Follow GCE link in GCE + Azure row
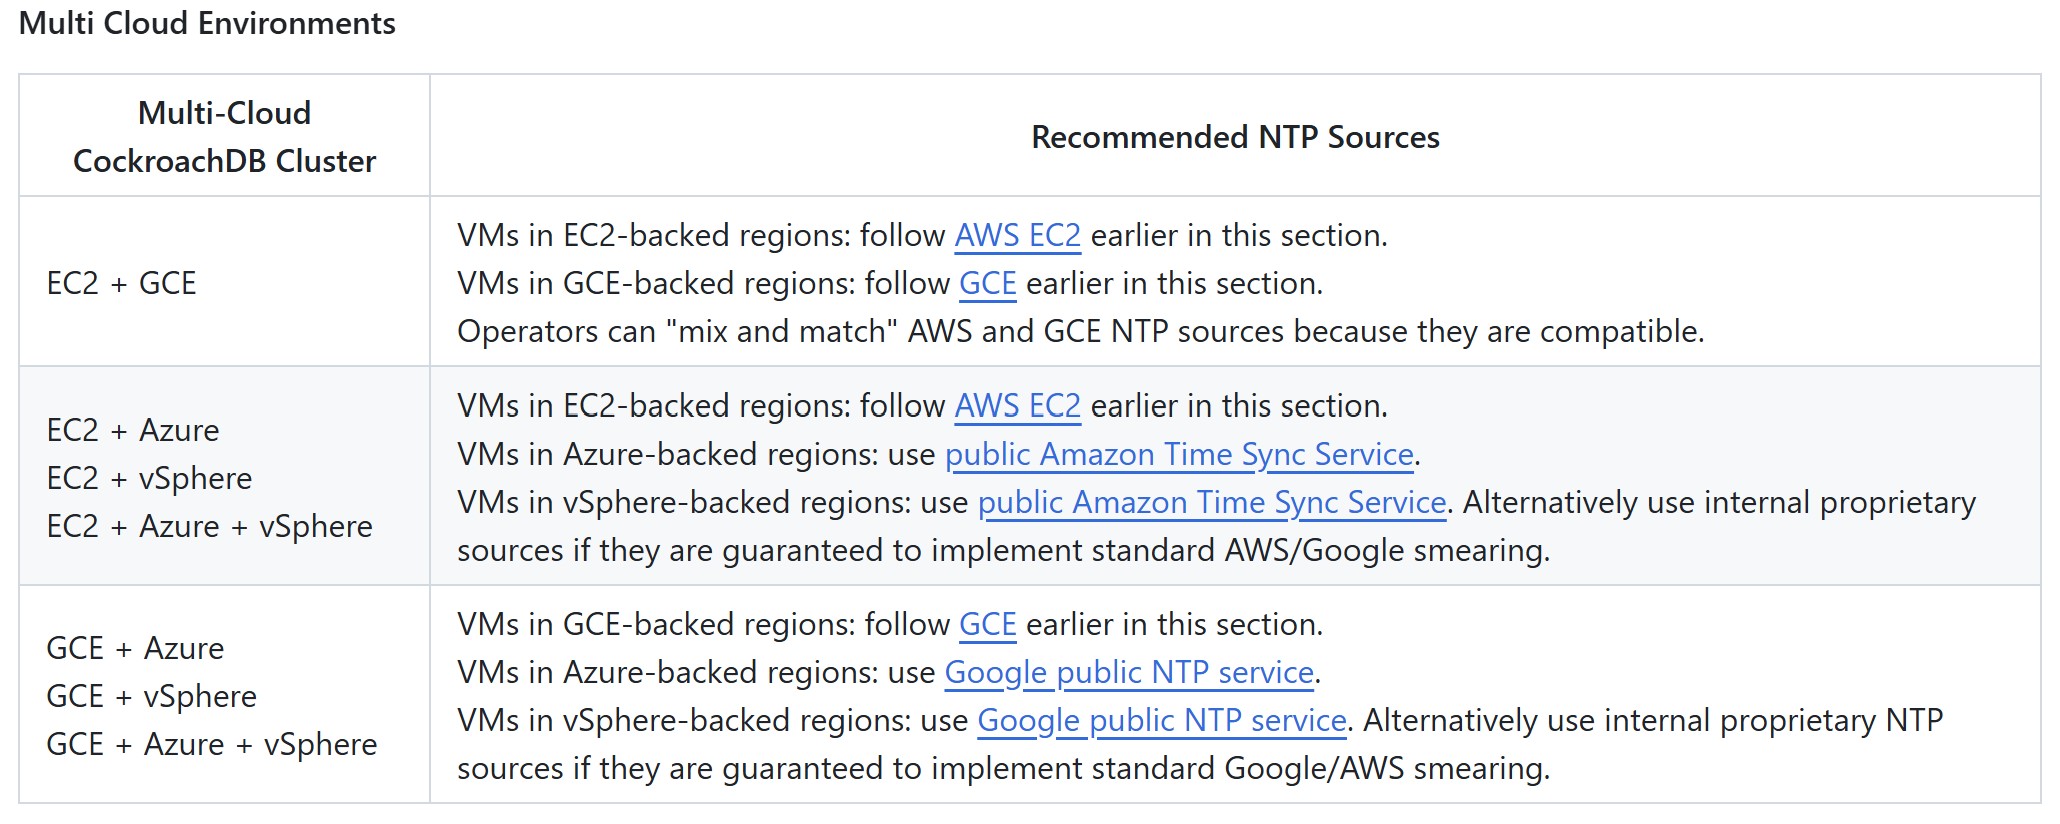The height and width of the screenshot is (824, 2060). (987, 625)
